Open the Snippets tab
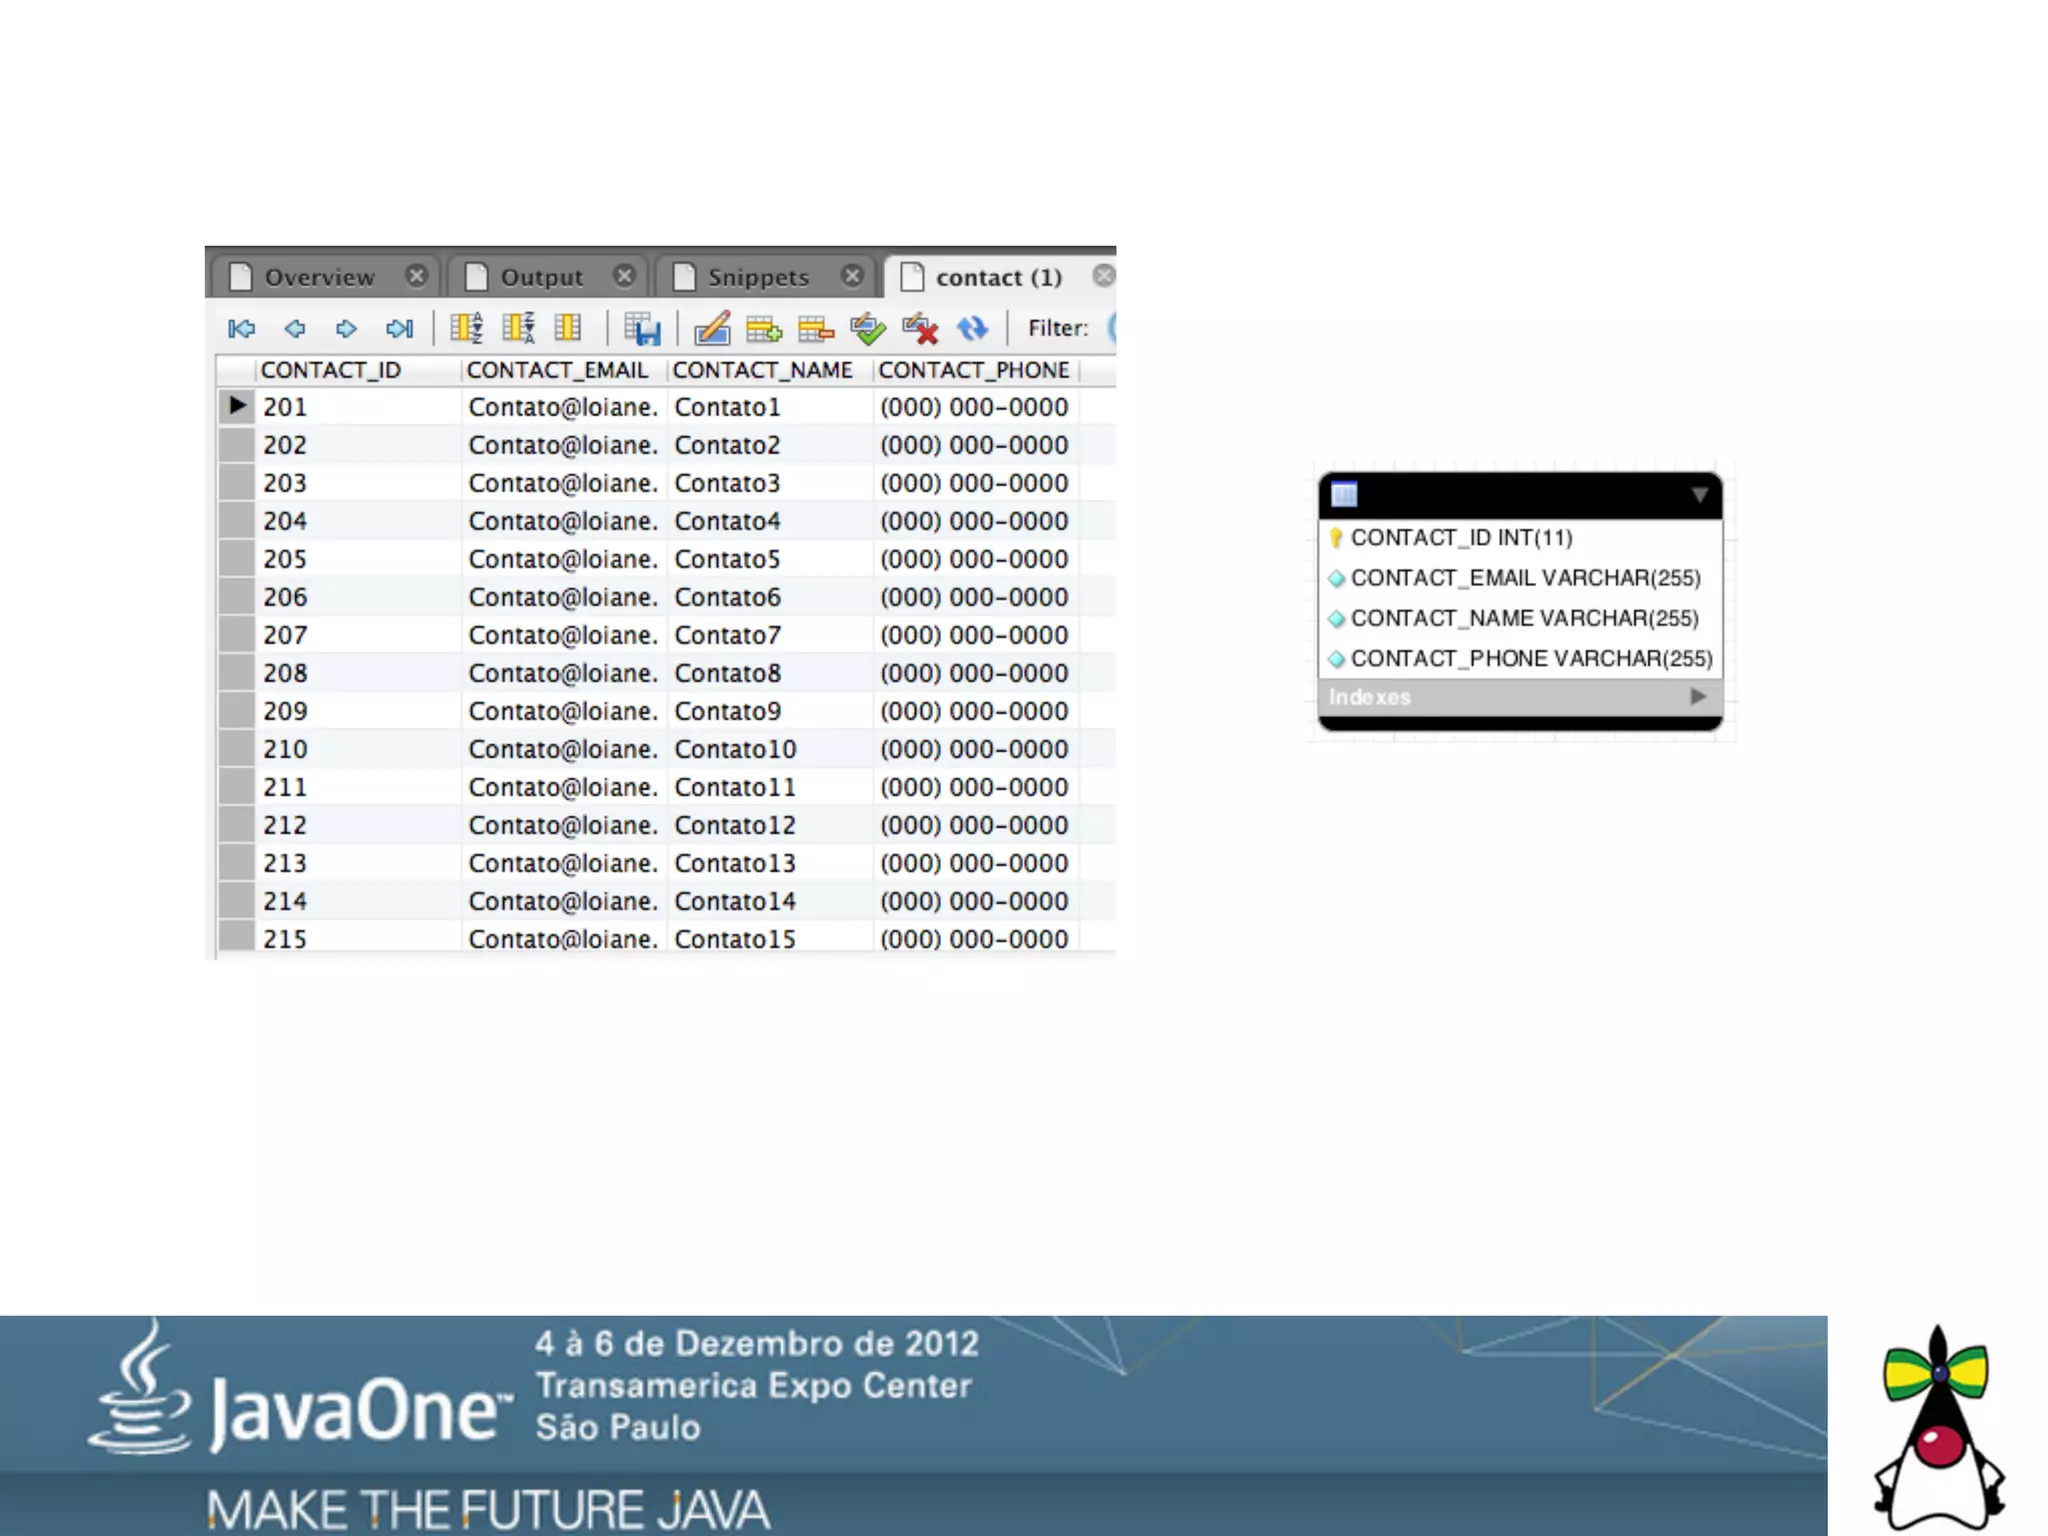 pyautogui.click(x=757, y=277)
